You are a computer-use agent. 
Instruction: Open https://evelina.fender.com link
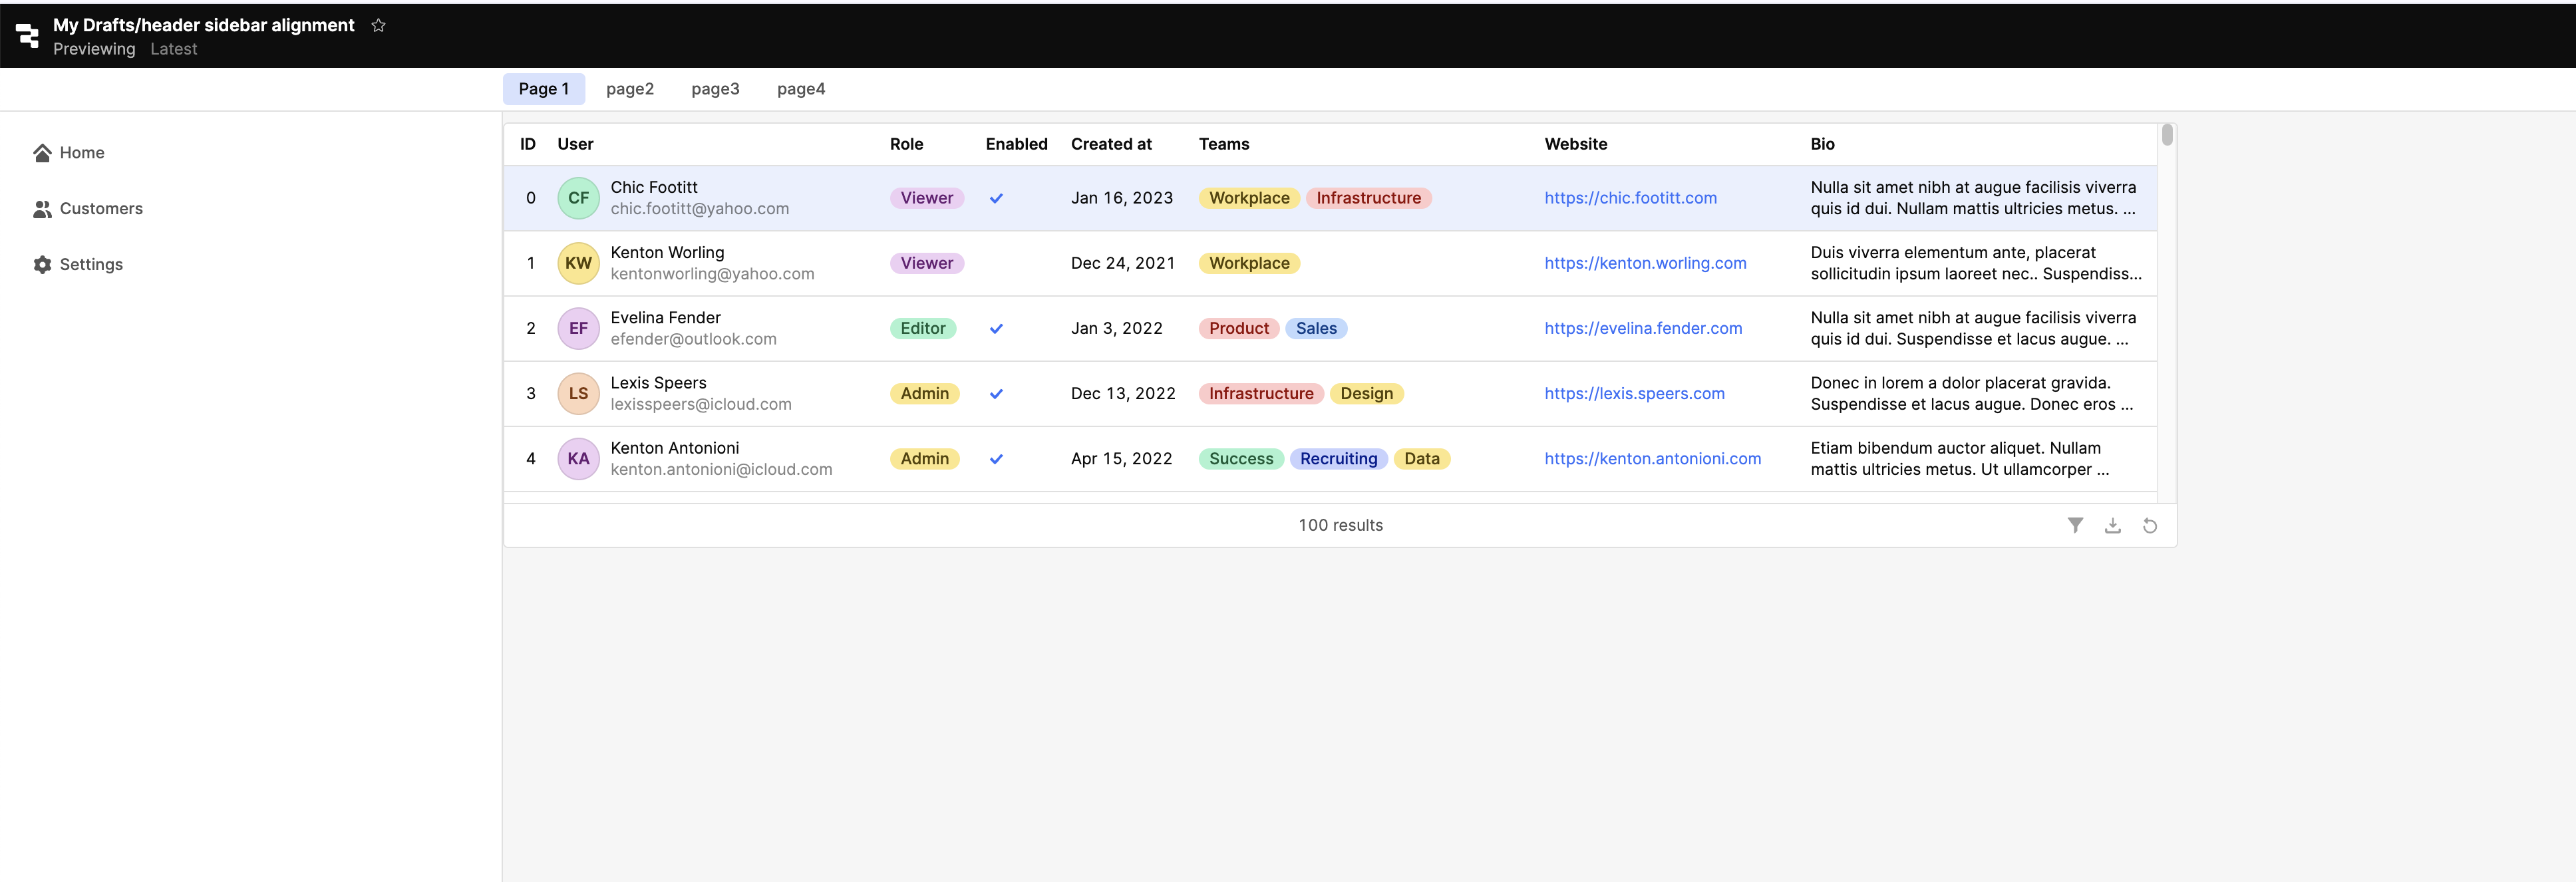(1643, 328)
